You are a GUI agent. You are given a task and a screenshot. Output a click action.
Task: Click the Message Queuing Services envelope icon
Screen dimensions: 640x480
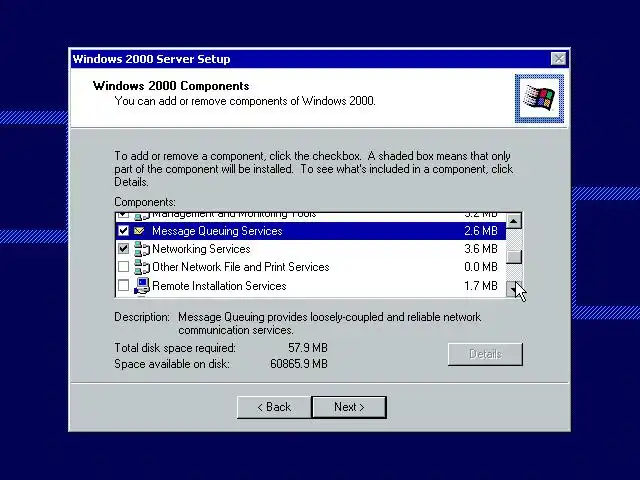tap(139, 231)
